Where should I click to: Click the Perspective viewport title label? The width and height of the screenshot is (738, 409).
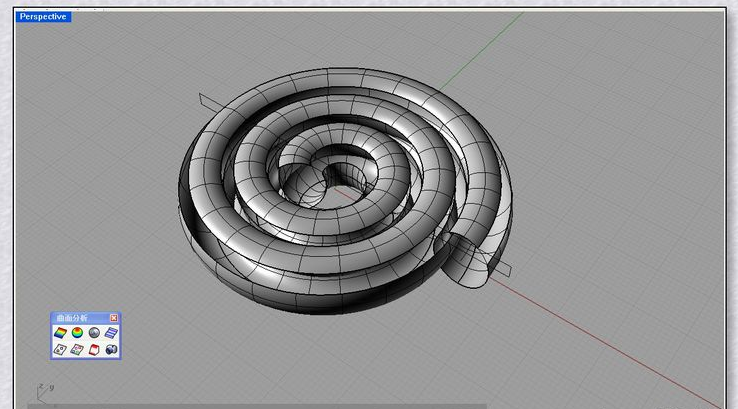tap(43, 17)
